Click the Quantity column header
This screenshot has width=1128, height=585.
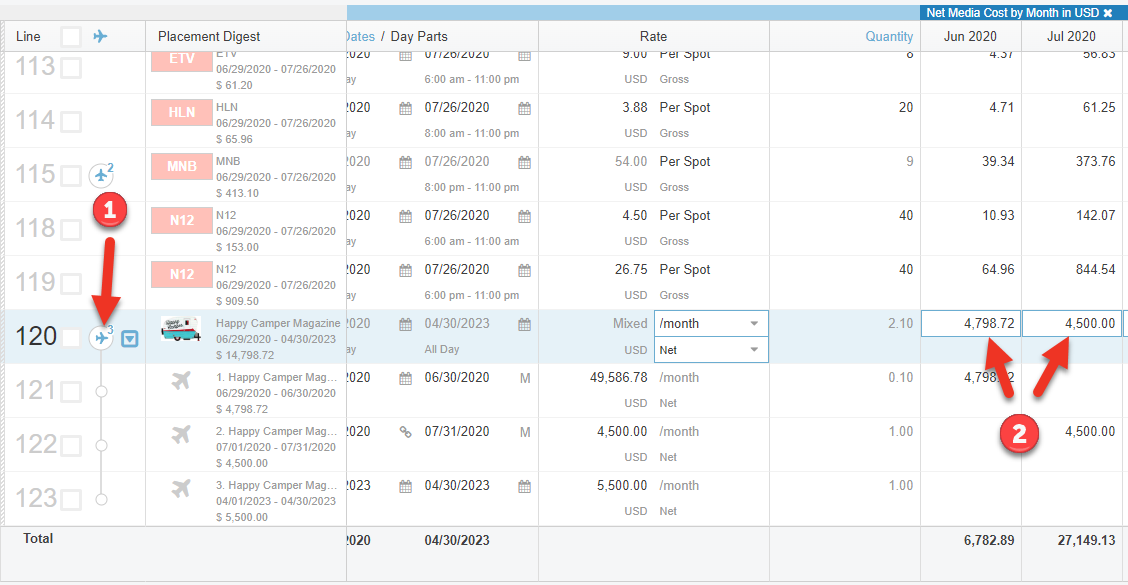[x=889, y=36]
